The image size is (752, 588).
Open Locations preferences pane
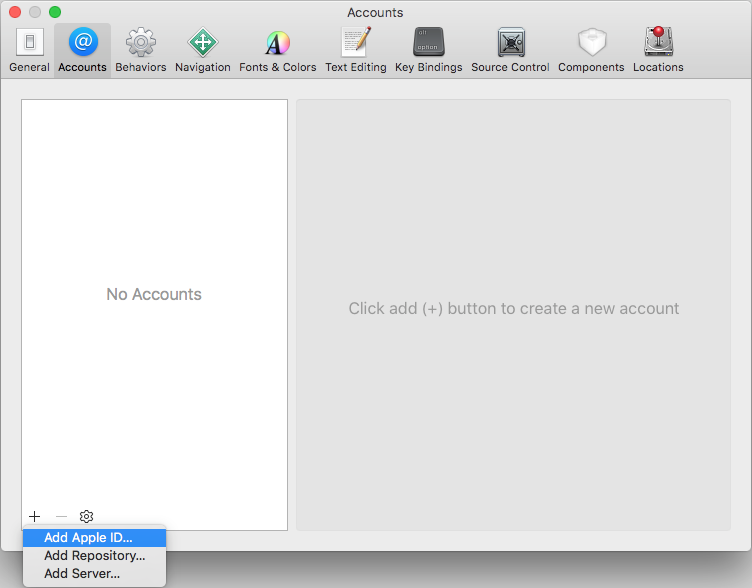[x=658, y=50]
